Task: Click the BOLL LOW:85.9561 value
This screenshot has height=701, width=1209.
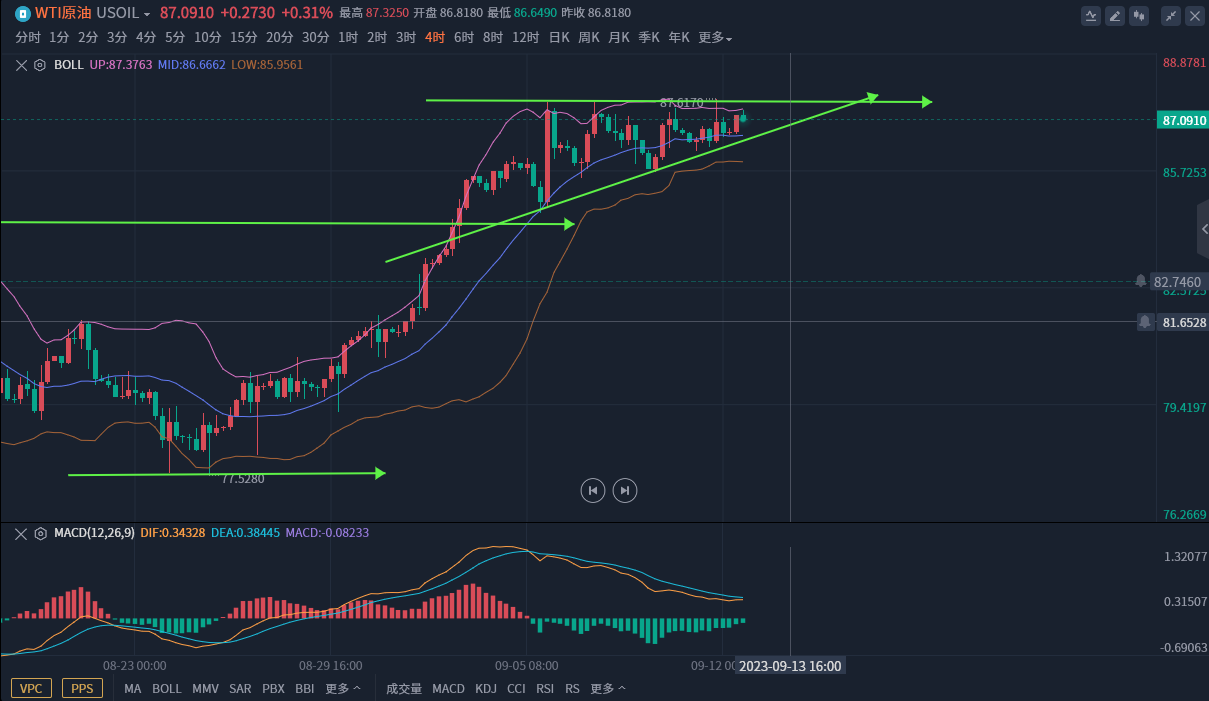Action: 267,64
